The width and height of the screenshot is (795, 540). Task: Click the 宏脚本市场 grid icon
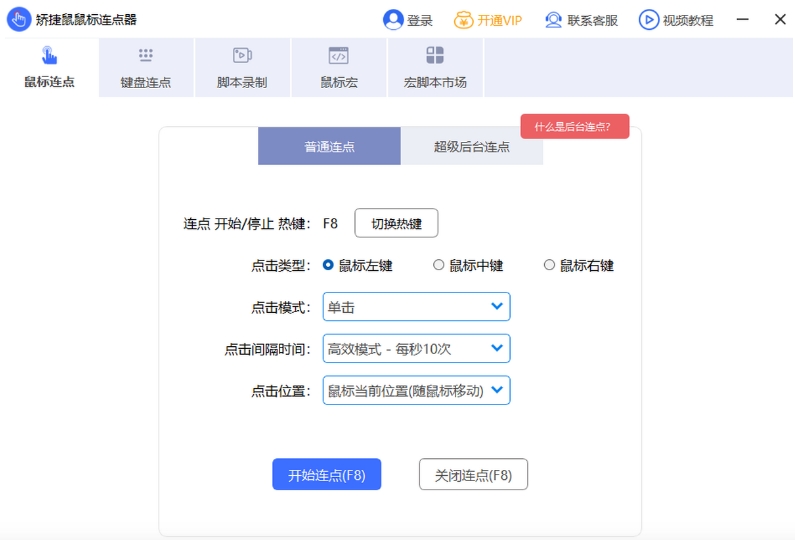[x=435, y=55]
